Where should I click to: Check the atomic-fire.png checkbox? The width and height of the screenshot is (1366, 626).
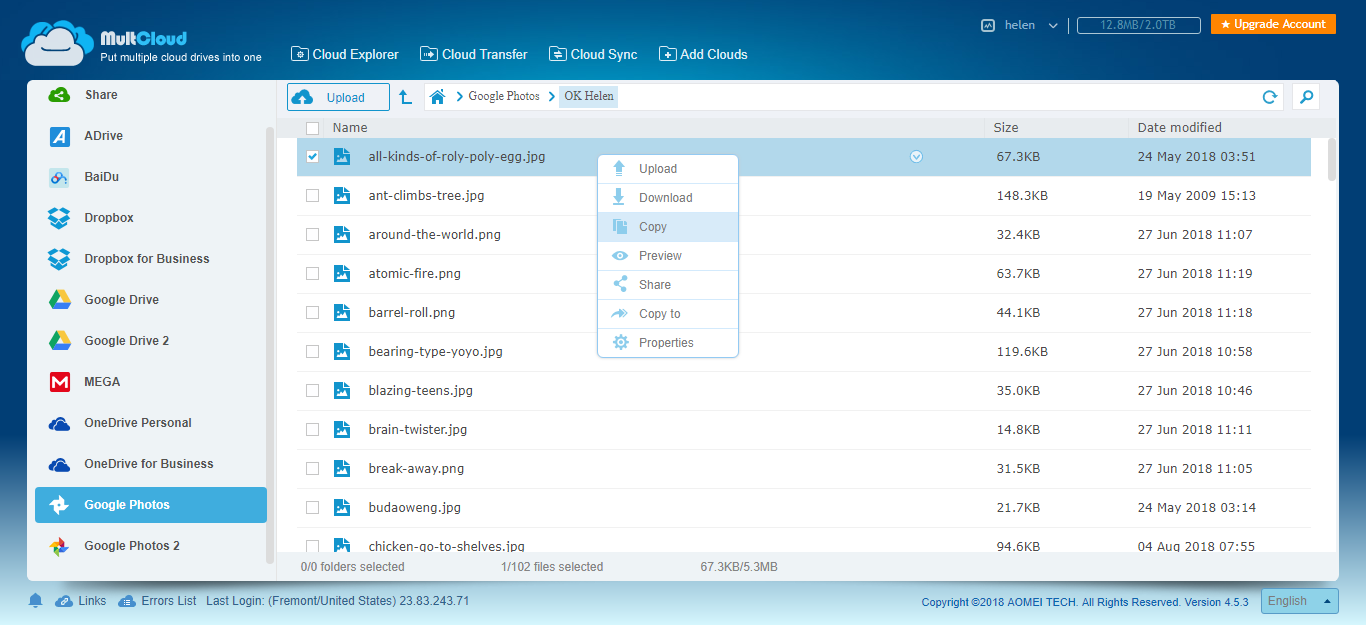[x=313, y=274]
